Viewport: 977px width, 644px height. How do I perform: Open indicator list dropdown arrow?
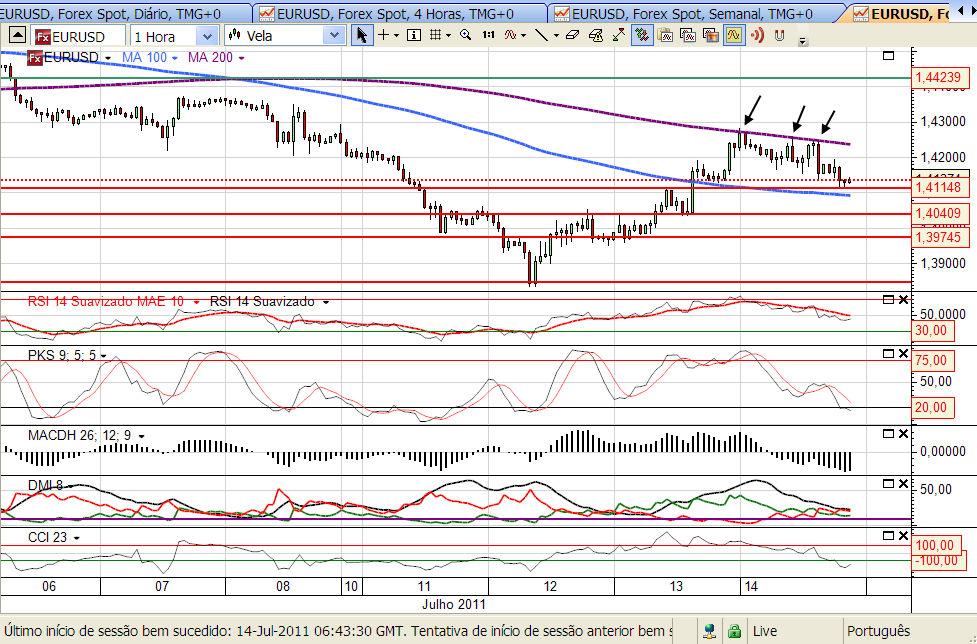[523, 36]
